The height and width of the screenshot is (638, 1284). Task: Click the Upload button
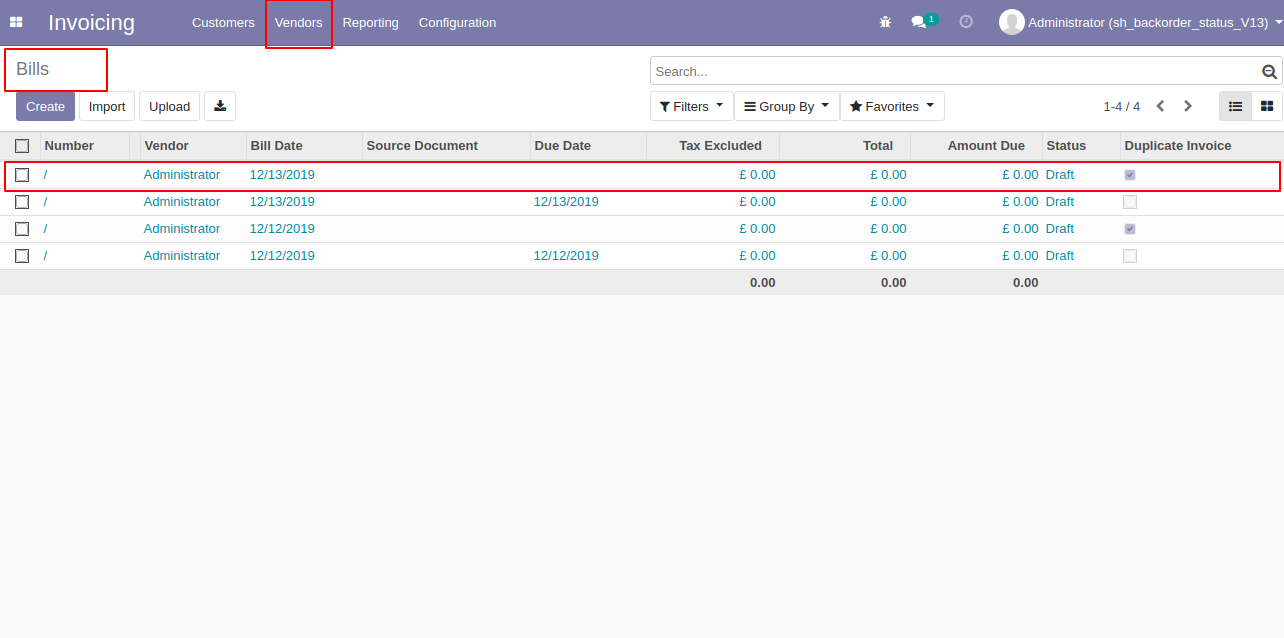click(169, 106)
